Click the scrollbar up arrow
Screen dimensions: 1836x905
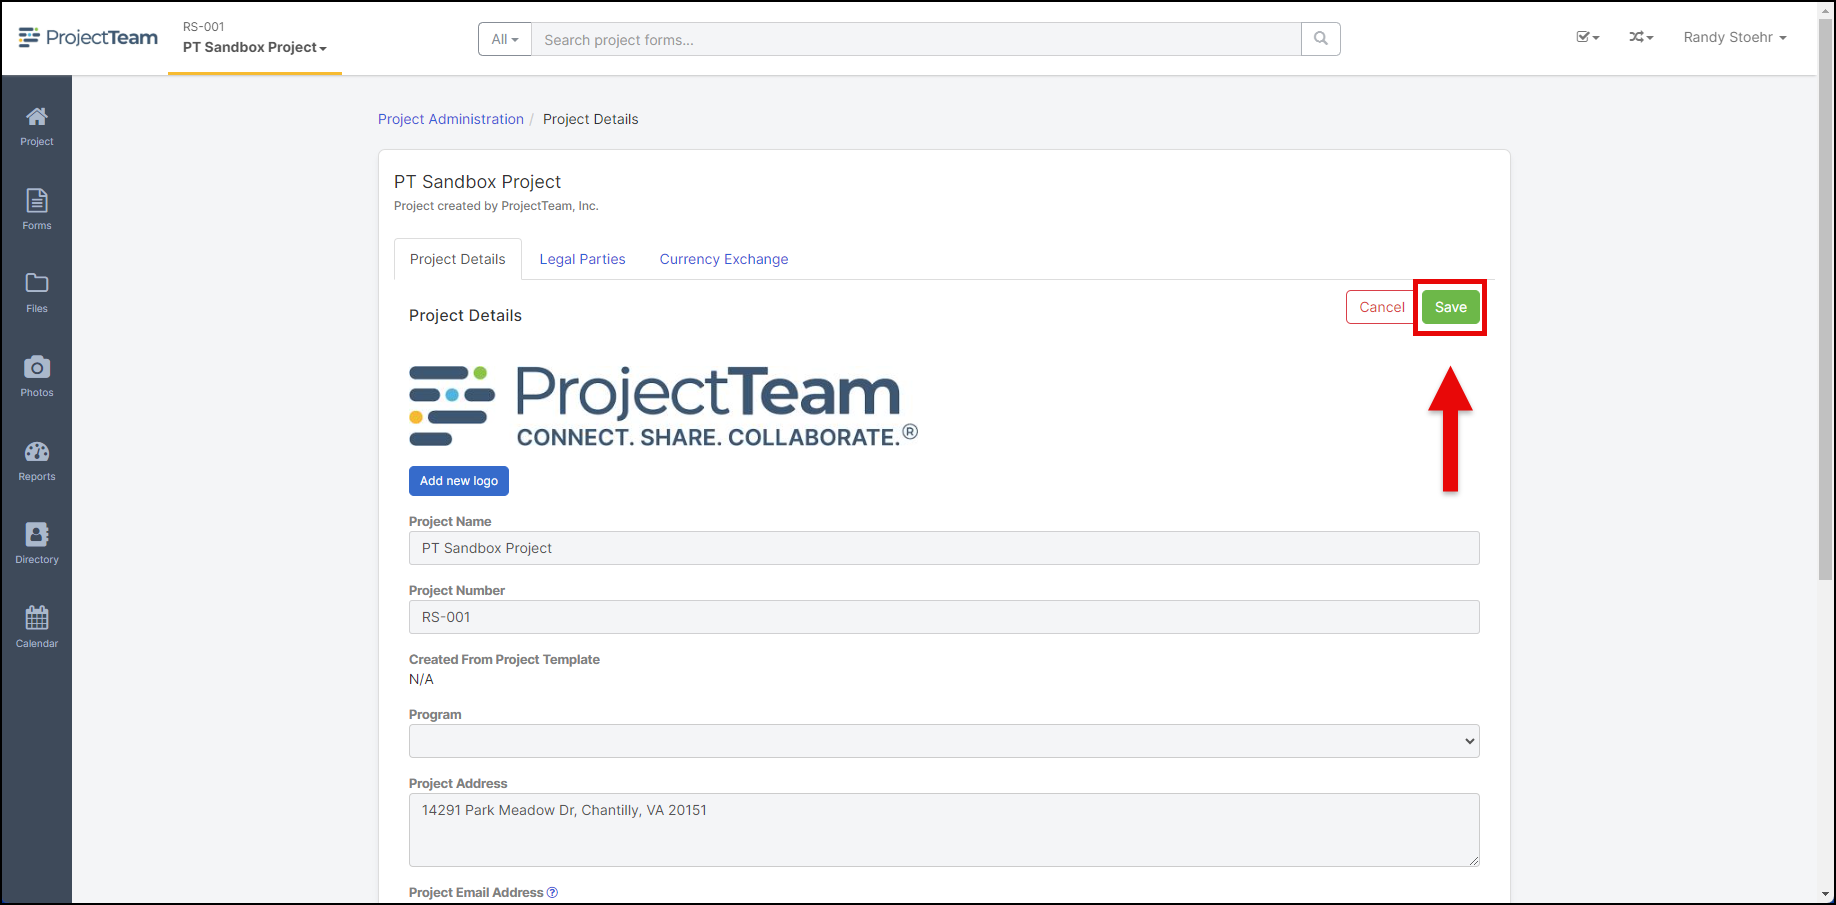[x=1826, y=9]
